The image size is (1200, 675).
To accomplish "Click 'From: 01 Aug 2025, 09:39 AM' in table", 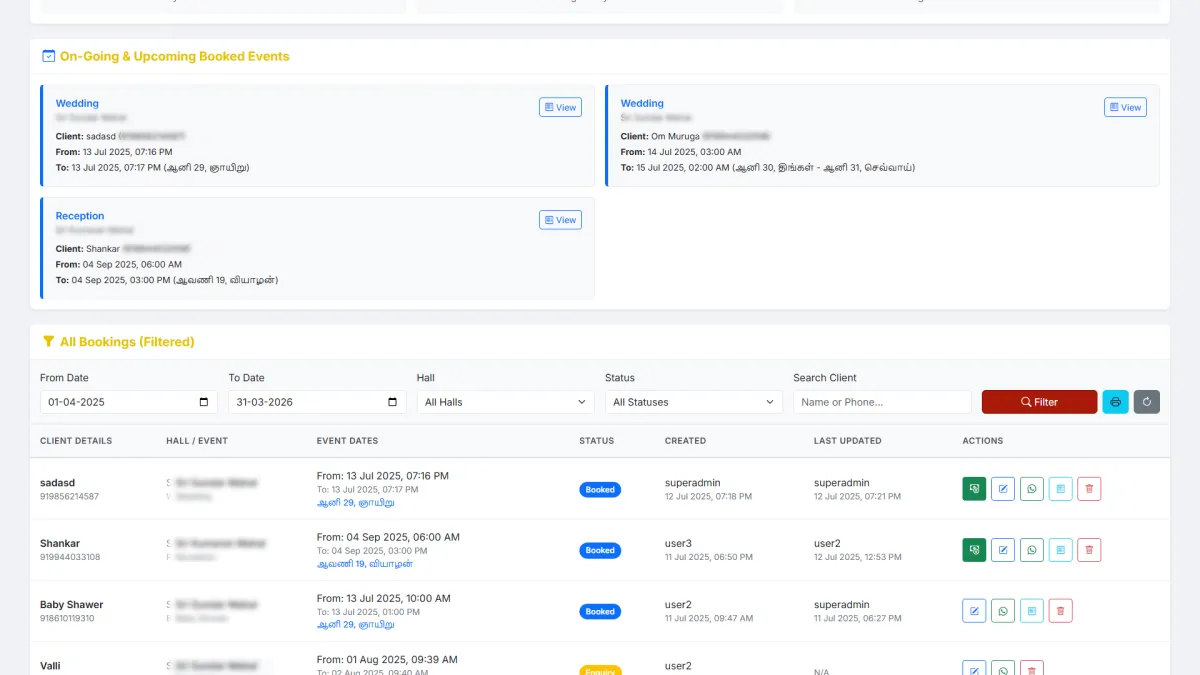I will [x=387, y=659].
